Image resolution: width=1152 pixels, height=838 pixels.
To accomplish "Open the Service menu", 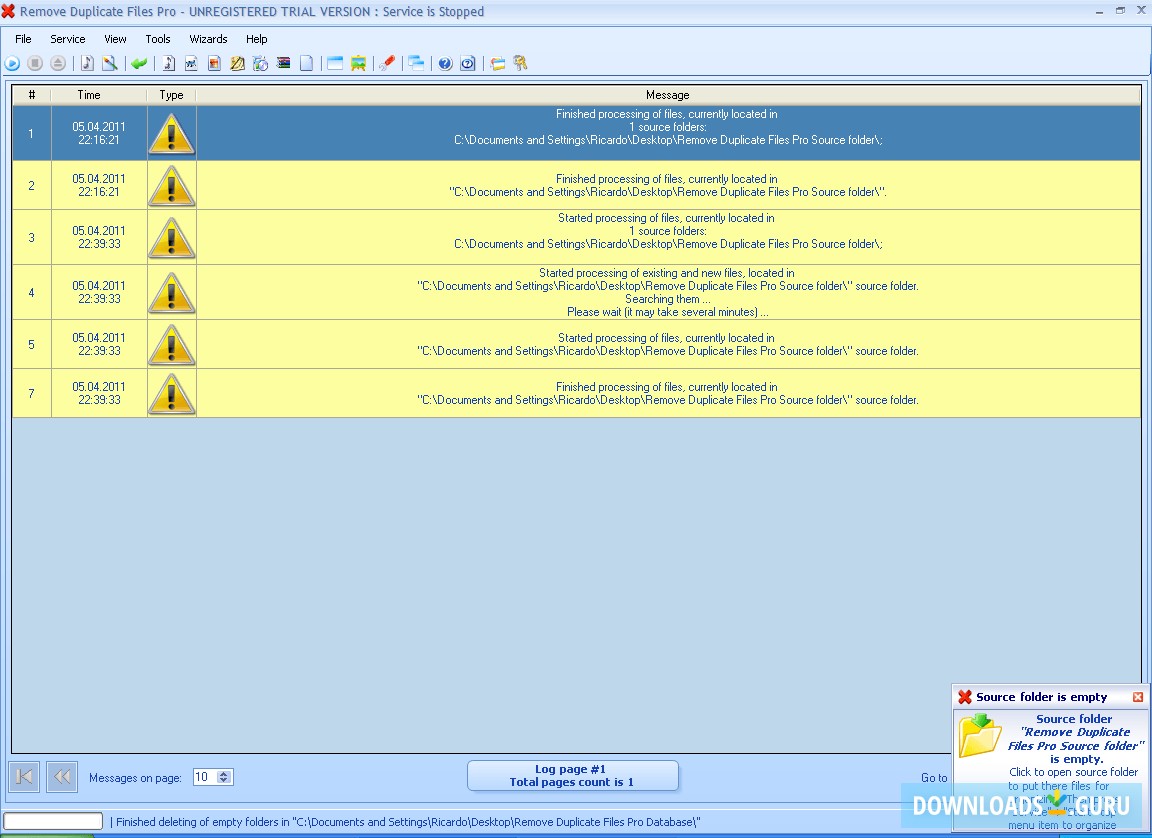I will tap(68, 39).
